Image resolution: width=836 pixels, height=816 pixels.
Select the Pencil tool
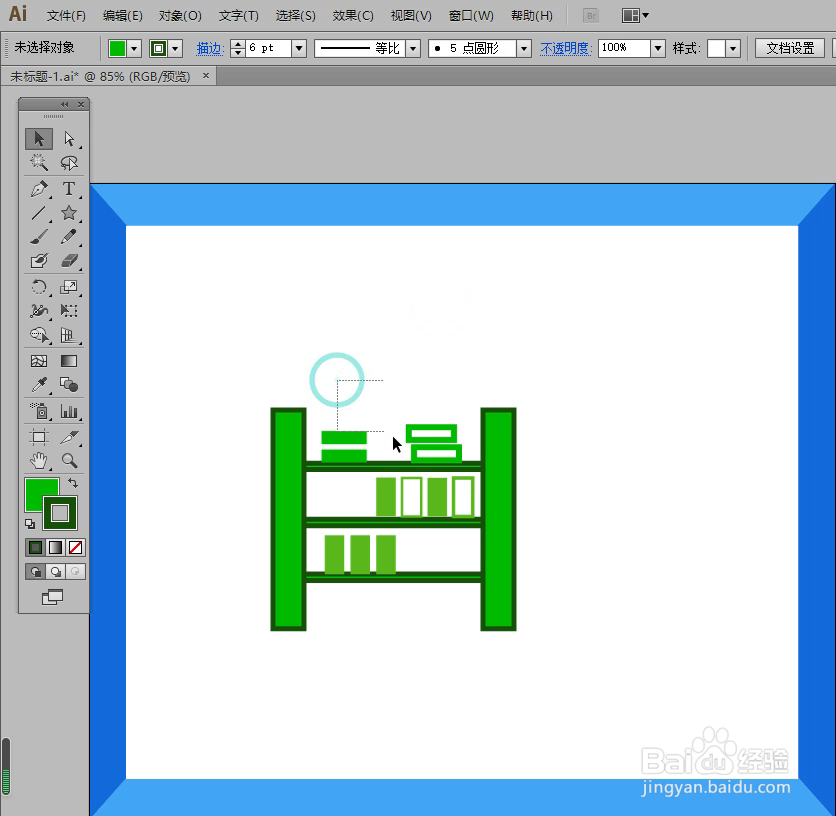coord(69,237)
